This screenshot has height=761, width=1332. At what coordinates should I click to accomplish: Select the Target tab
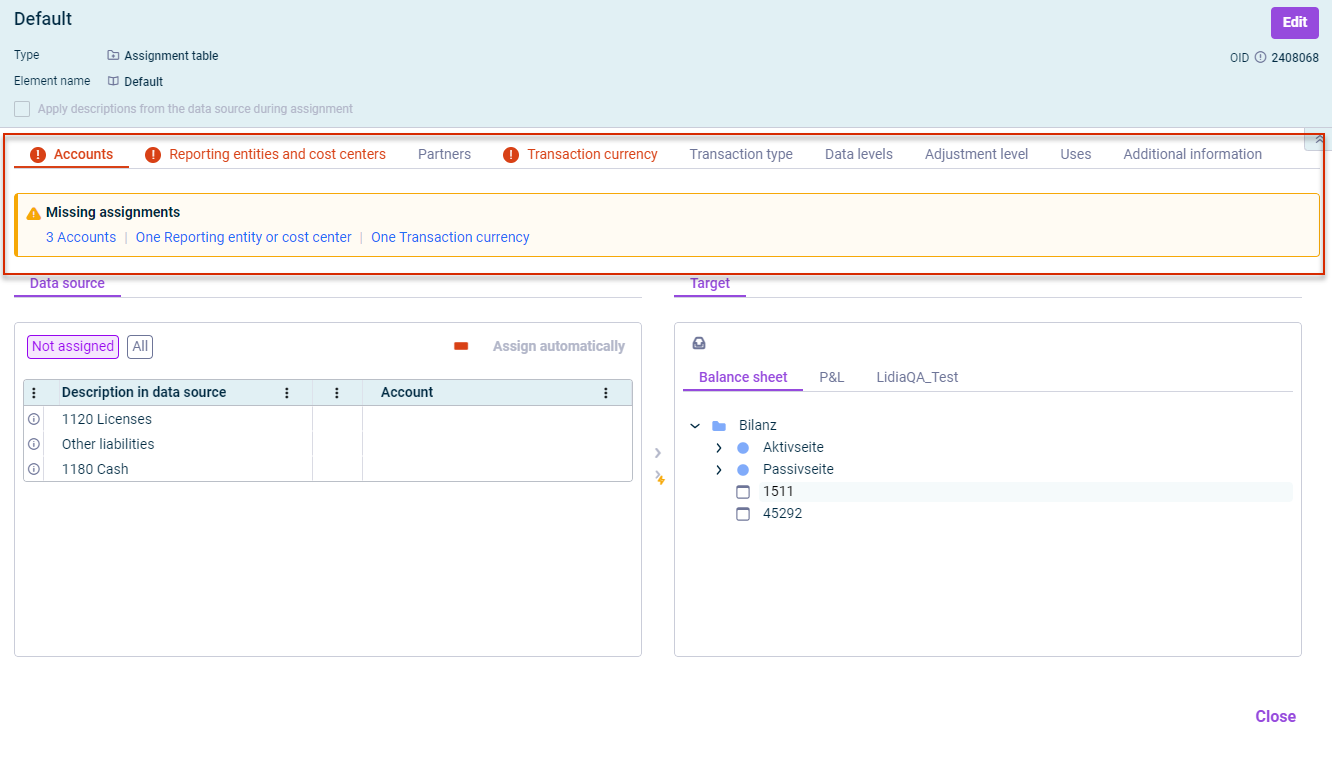710,284
